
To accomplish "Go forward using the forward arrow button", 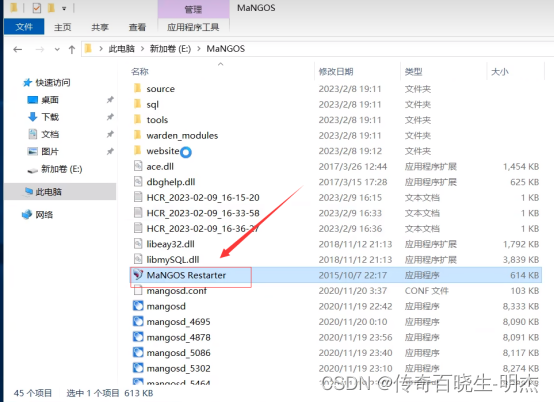I will coord(40,49).
